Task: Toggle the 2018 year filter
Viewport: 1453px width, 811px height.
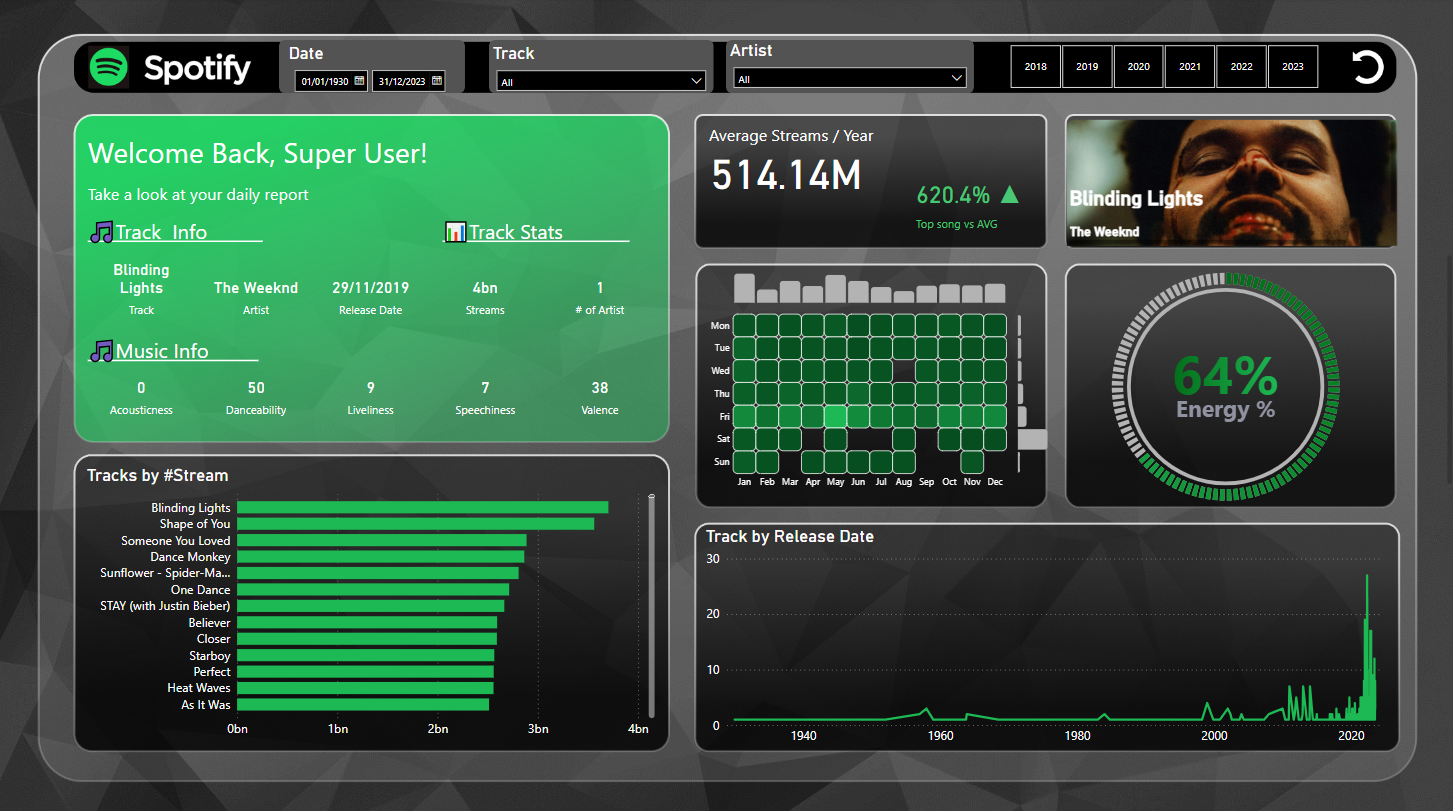Action: point(1035,66)
